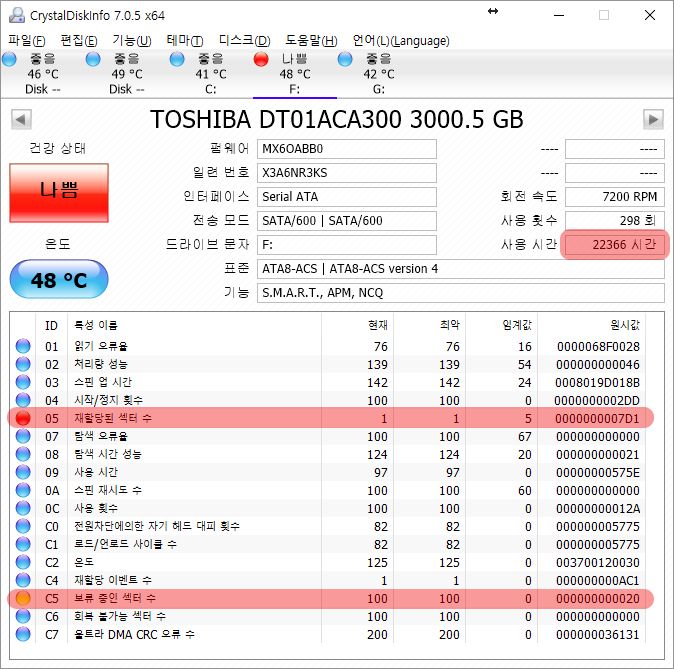Screen dimensions: 674x669
Task: Click the CrystalDiskInfo app icon in title bar
Action: (17, 15)
